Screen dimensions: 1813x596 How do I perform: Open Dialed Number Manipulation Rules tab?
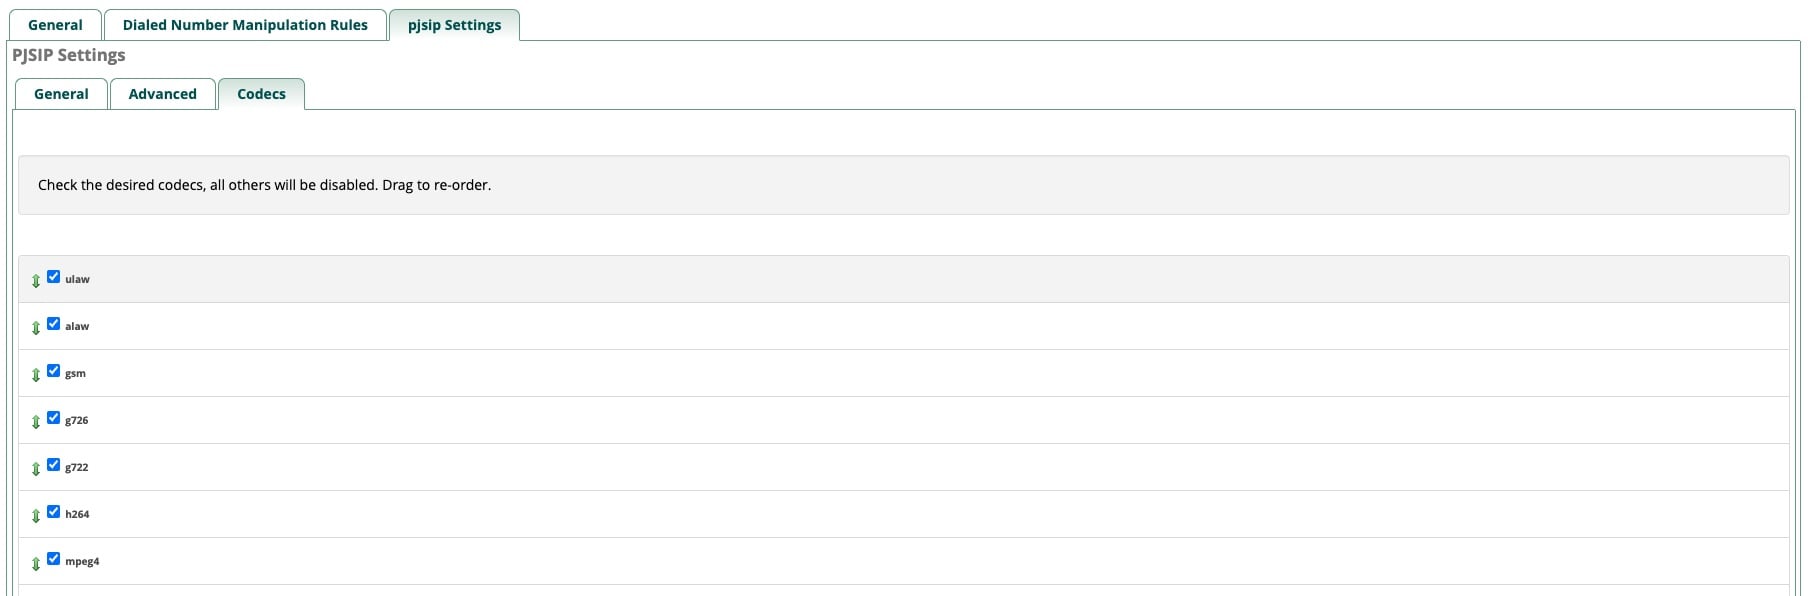tap(245, 25)
